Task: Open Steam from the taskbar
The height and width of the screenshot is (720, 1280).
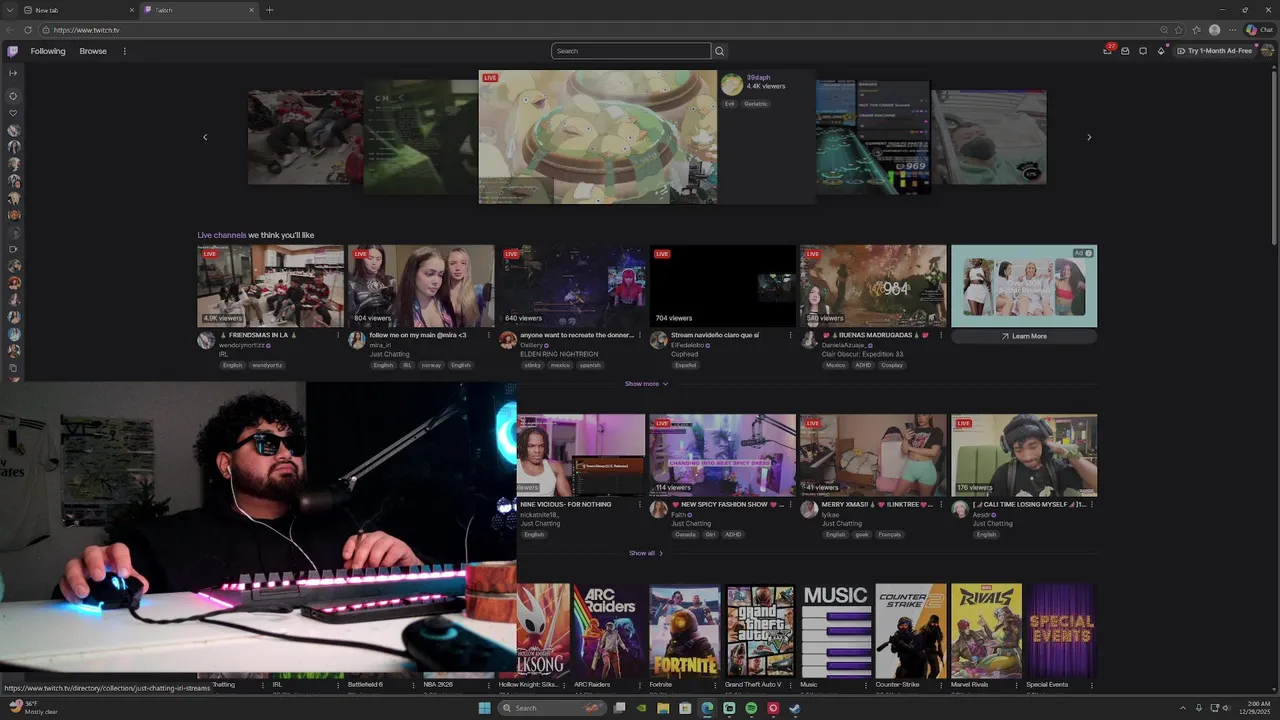Action: pos(795,708)
